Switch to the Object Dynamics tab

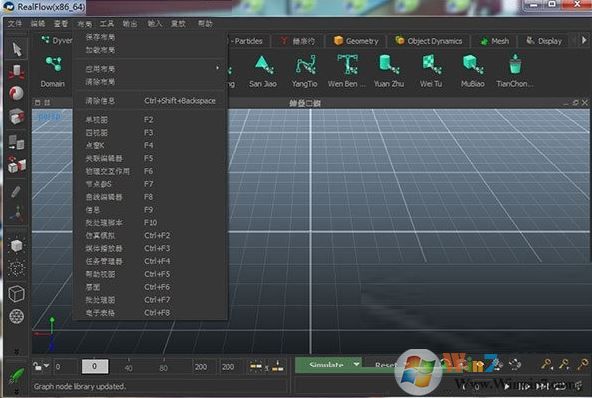click(429, 41)
